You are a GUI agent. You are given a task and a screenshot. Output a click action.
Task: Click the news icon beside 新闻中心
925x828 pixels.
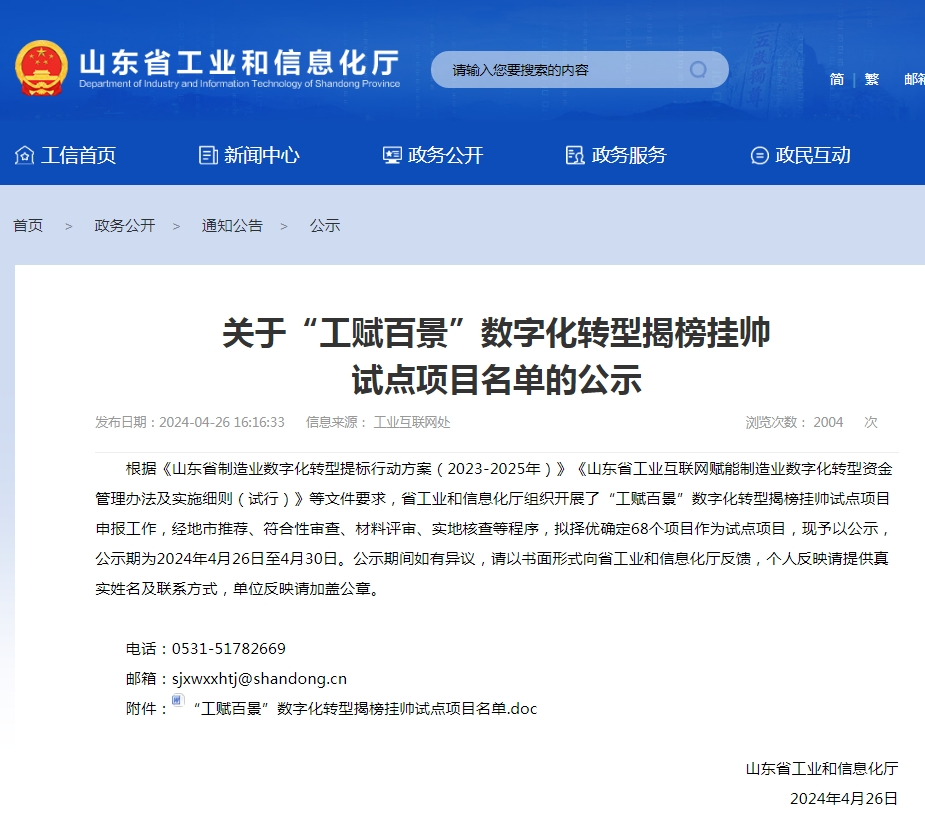point(208,155)
